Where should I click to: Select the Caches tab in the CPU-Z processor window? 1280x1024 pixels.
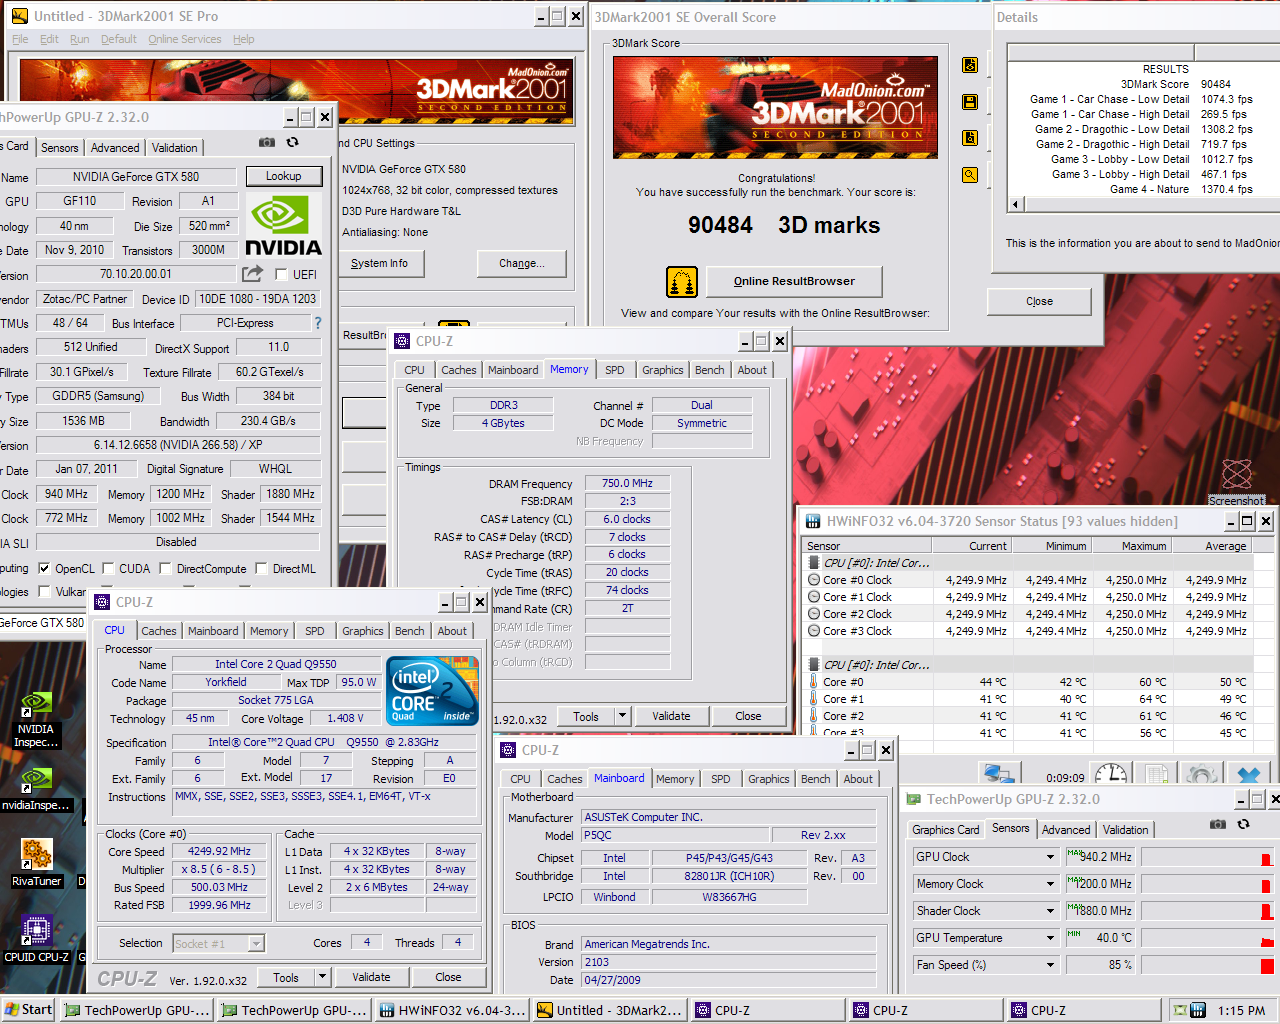tap(159, 631)
